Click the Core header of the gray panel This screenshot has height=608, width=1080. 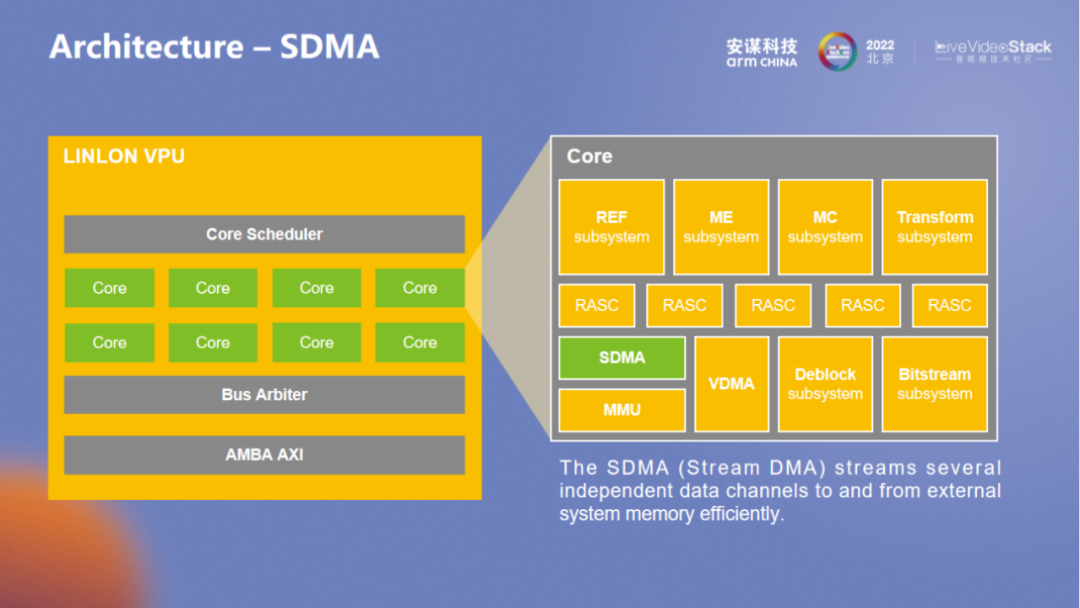point(590,156)
